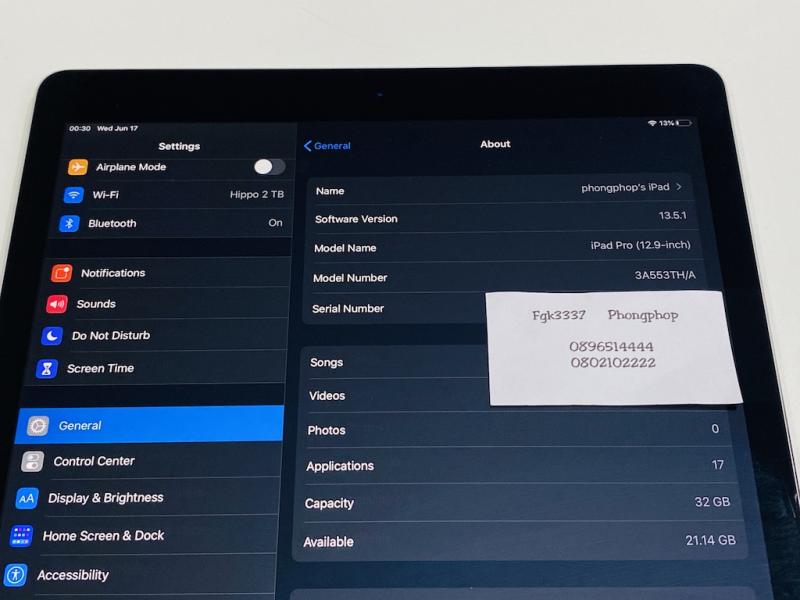The image size is (800, 600).
Task: Open Display & Brightness settings
Action: pos(144,498)
